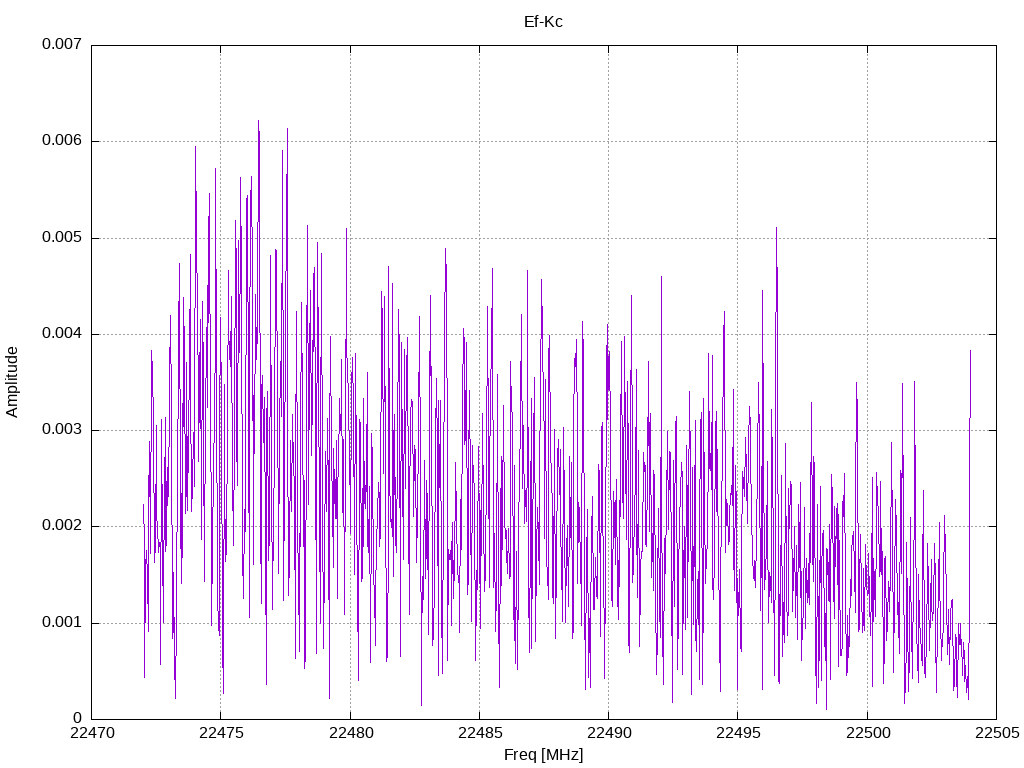Viewport: 1024px width, 768px height.
Task: Click the Freq [MHz] axis label
Action: (543, 755)
